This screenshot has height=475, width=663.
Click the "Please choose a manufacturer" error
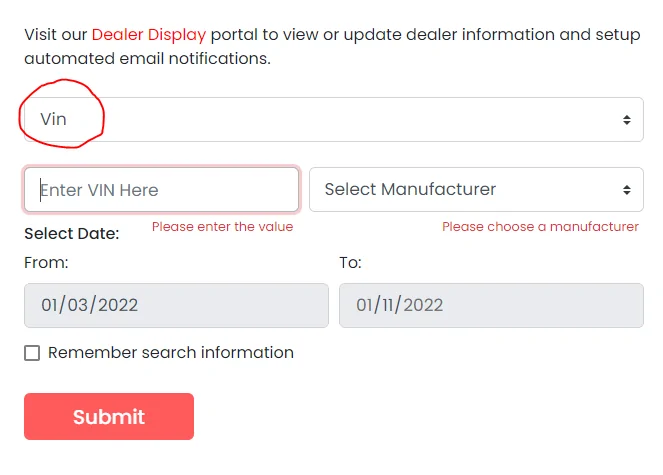540,227
